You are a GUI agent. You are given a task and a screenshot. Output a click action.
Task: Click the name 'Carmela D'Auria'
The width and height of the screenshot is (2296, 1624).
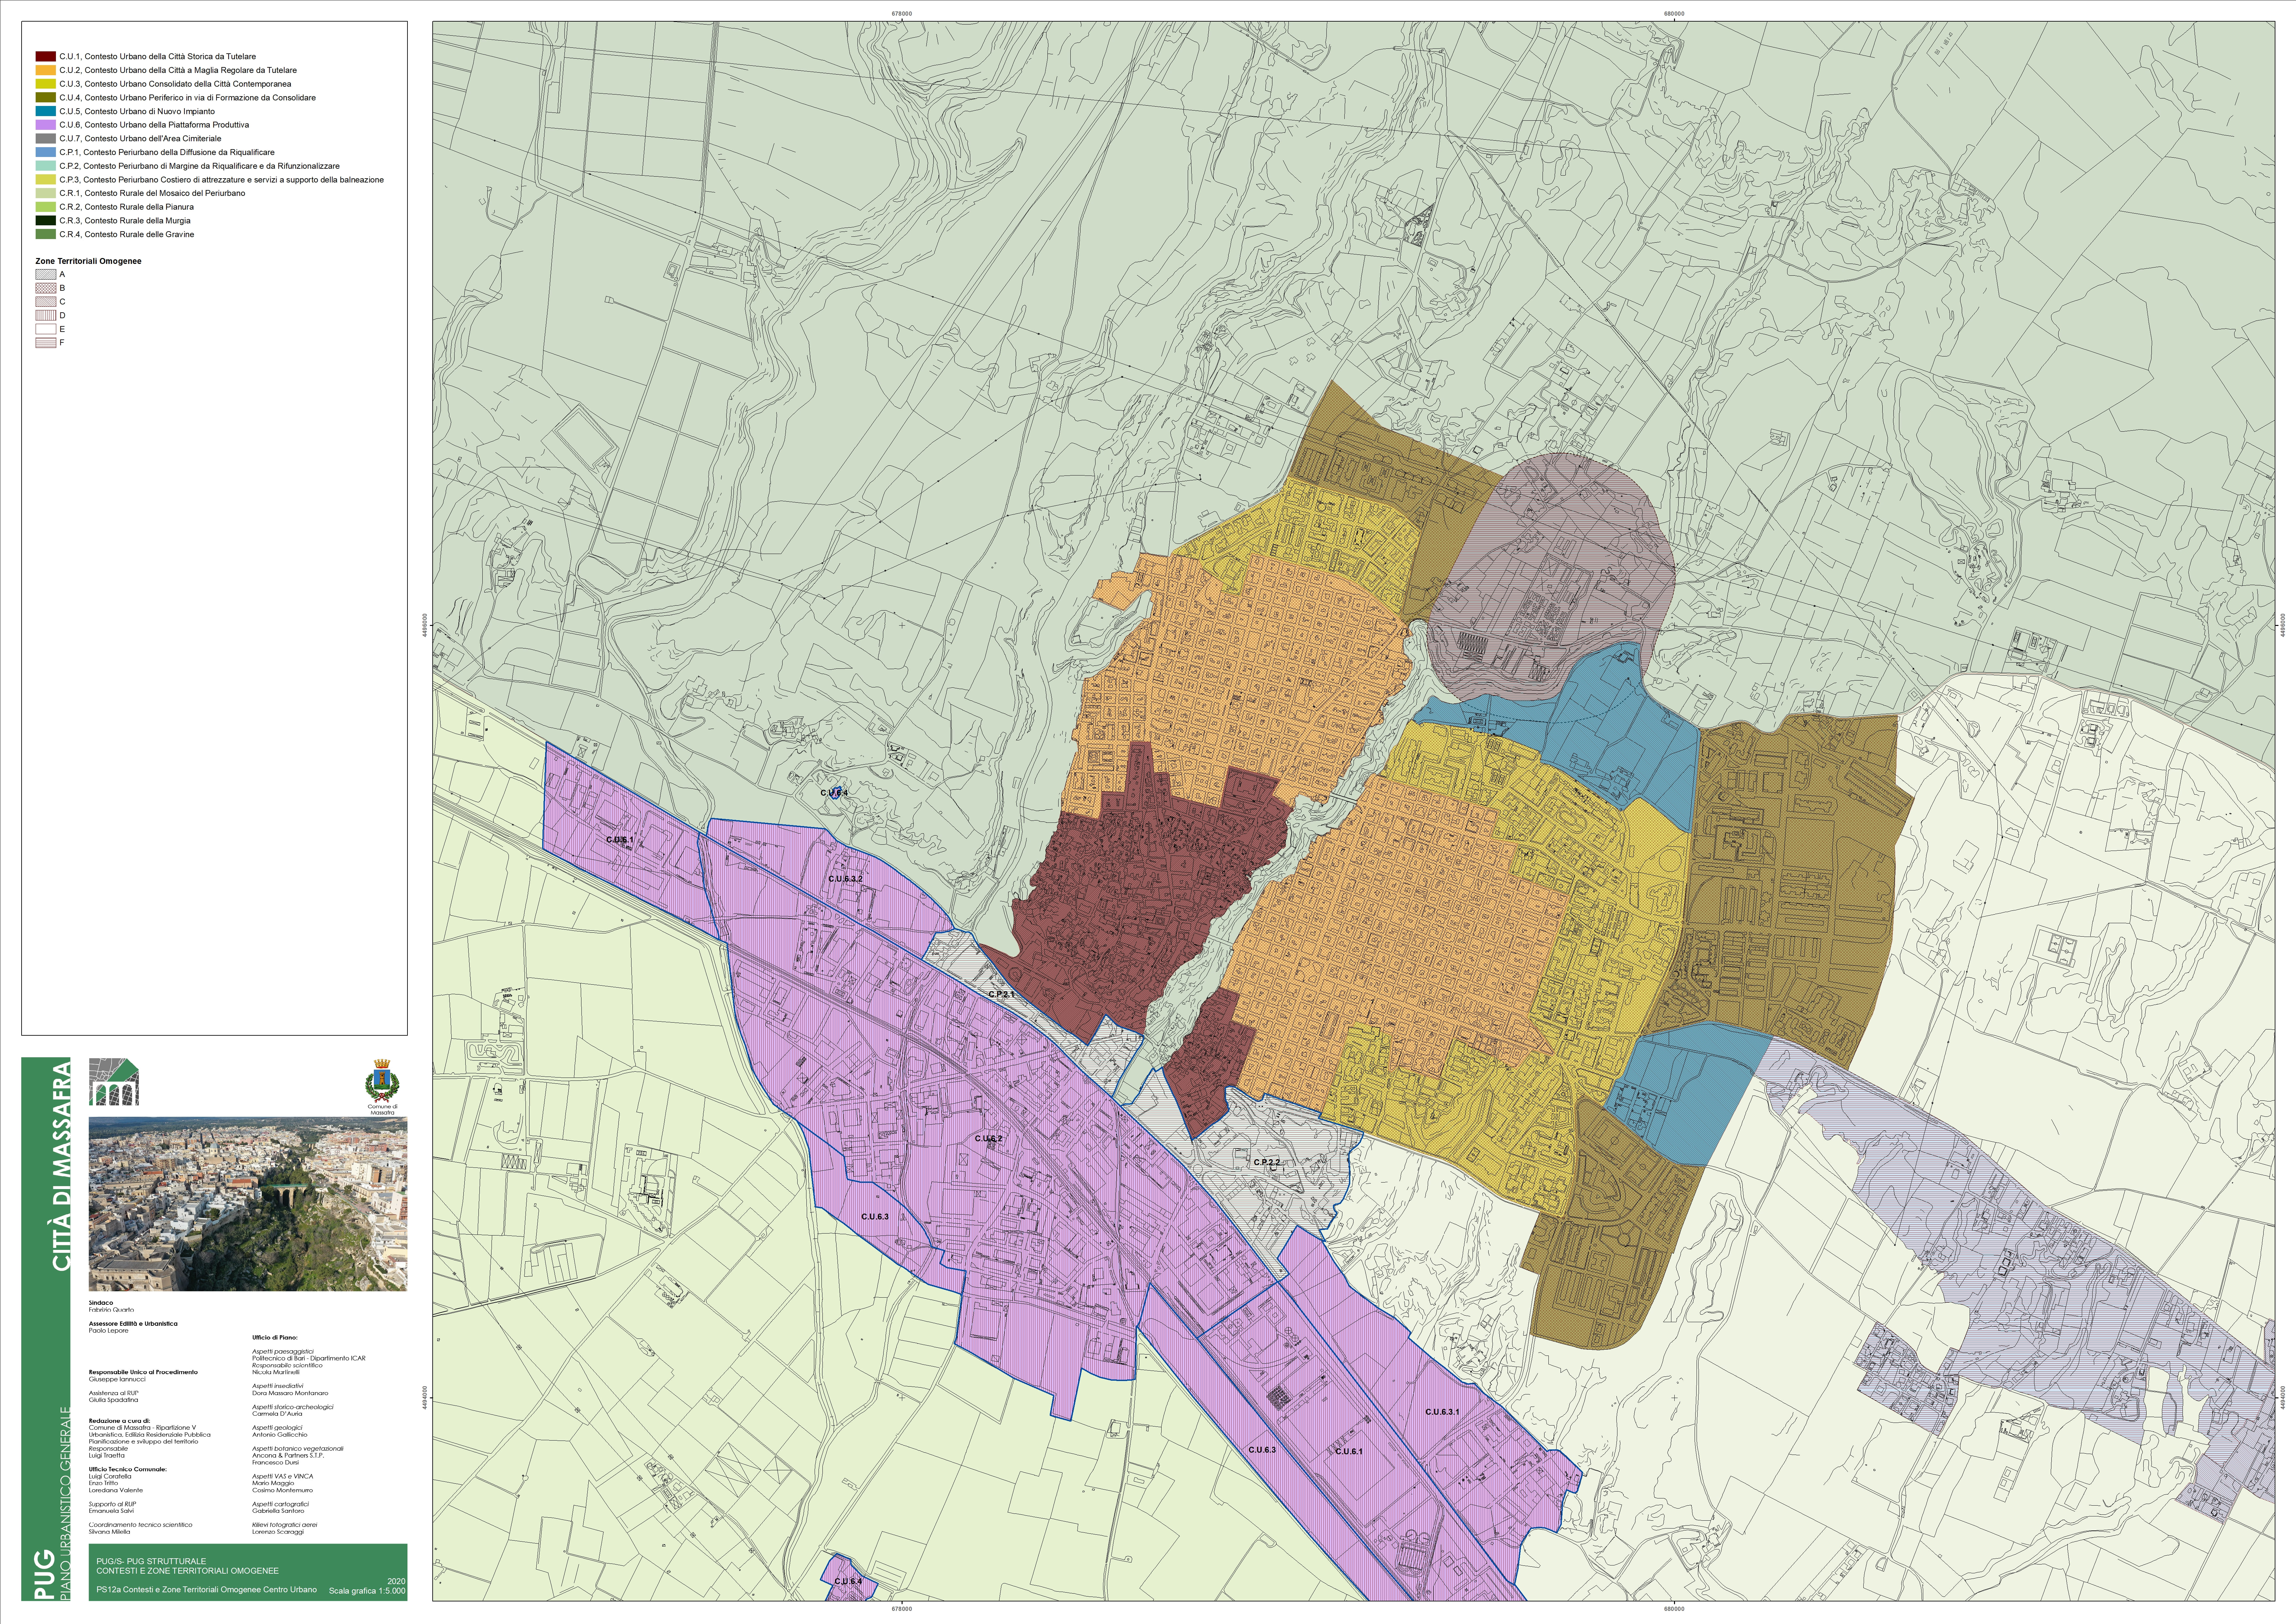click(x=277, y=1414)
